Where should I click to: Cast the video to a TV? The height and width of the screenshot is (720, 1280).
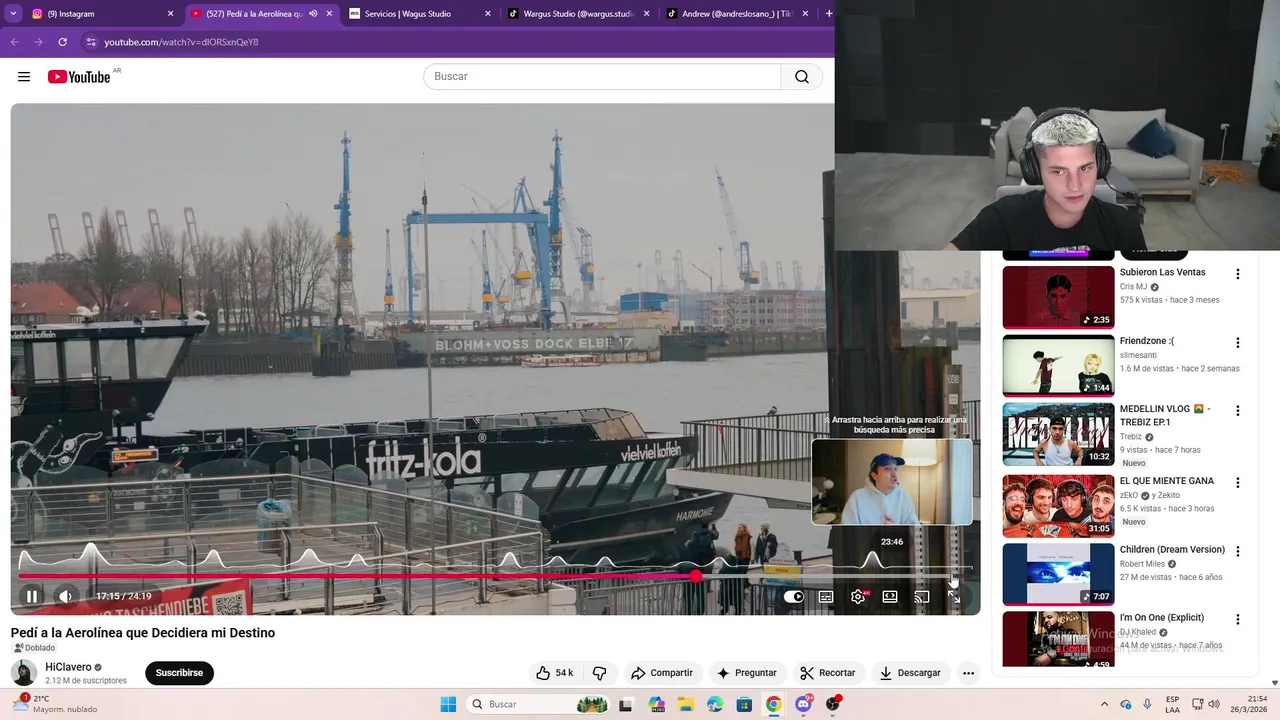tap(922, 597)
